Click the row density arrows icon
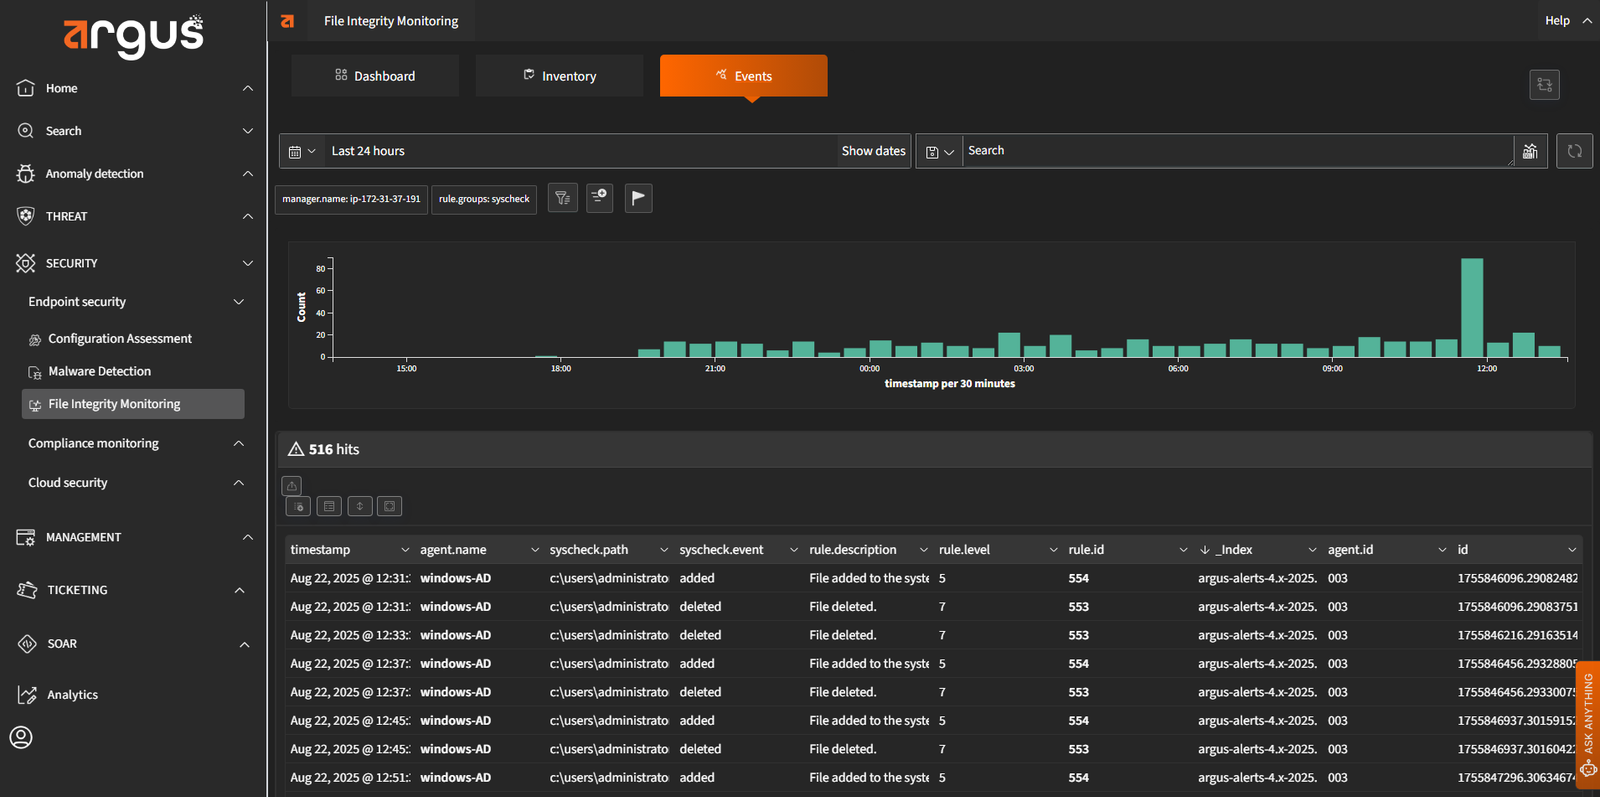 [360, 506]
